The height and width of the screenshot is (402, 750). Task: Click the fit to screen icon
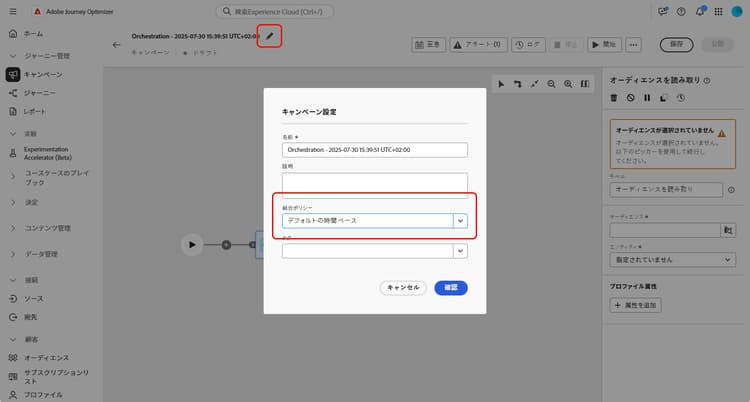[534, 84]
